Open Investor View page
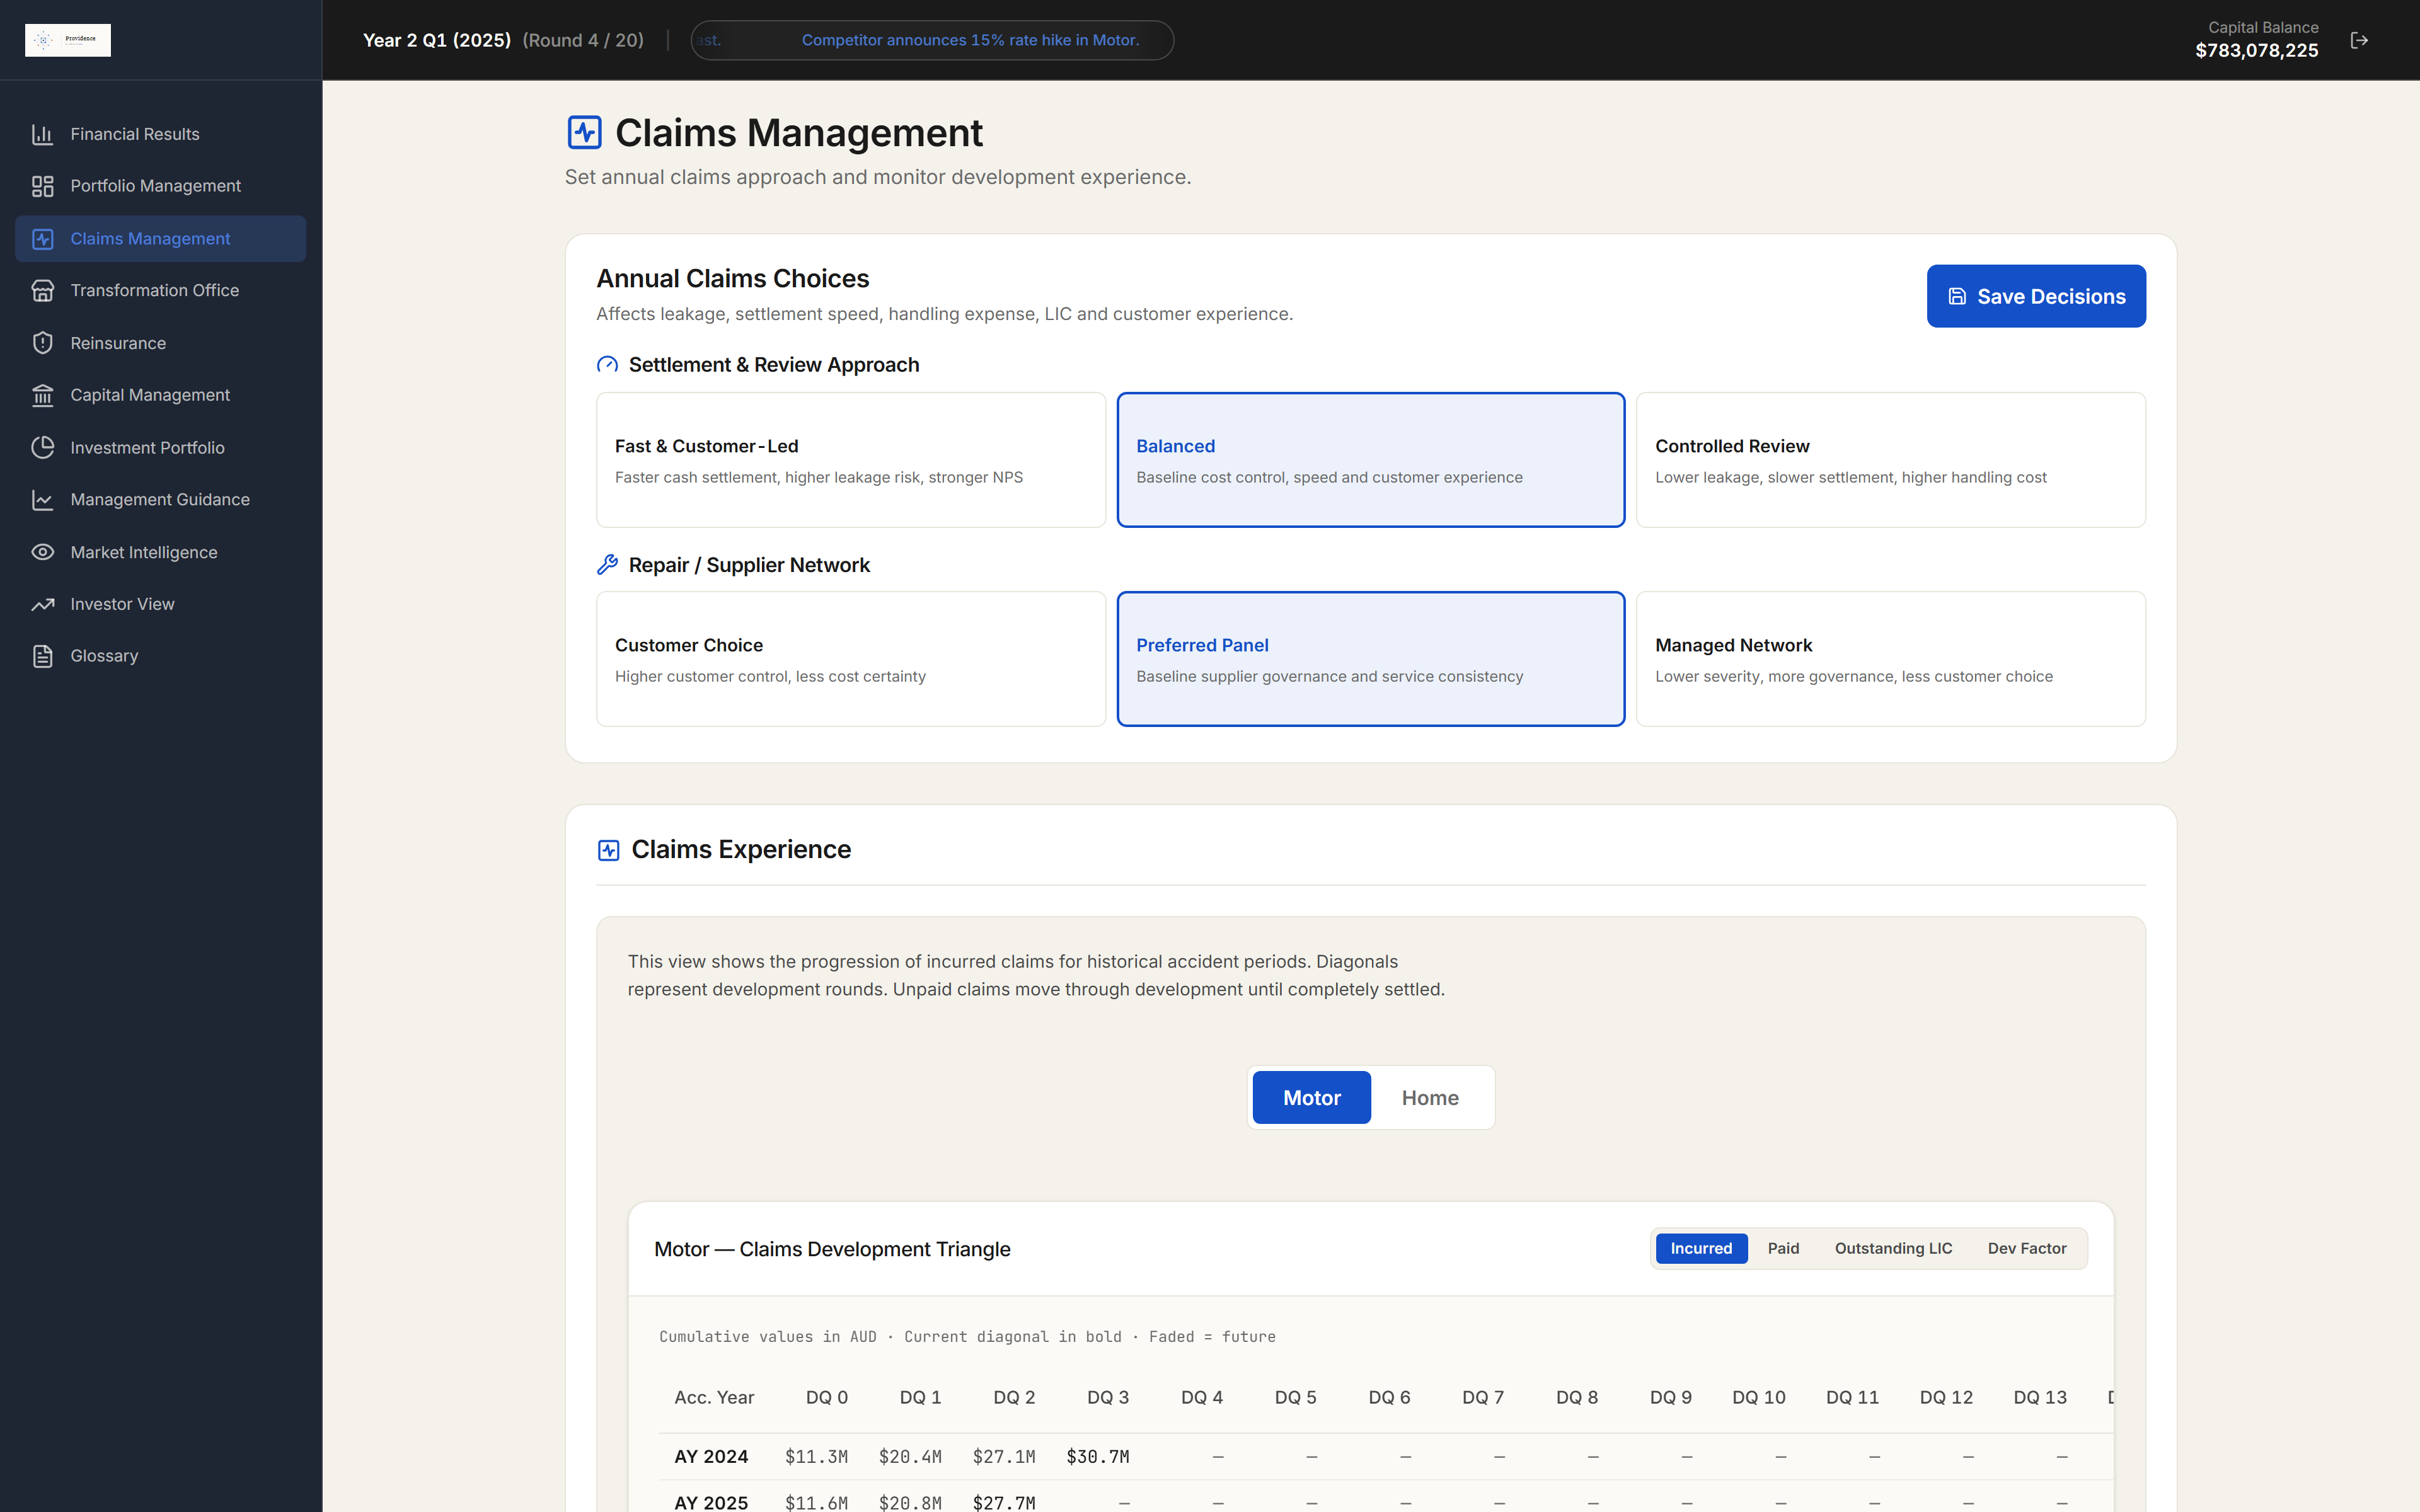 (161, 604)
